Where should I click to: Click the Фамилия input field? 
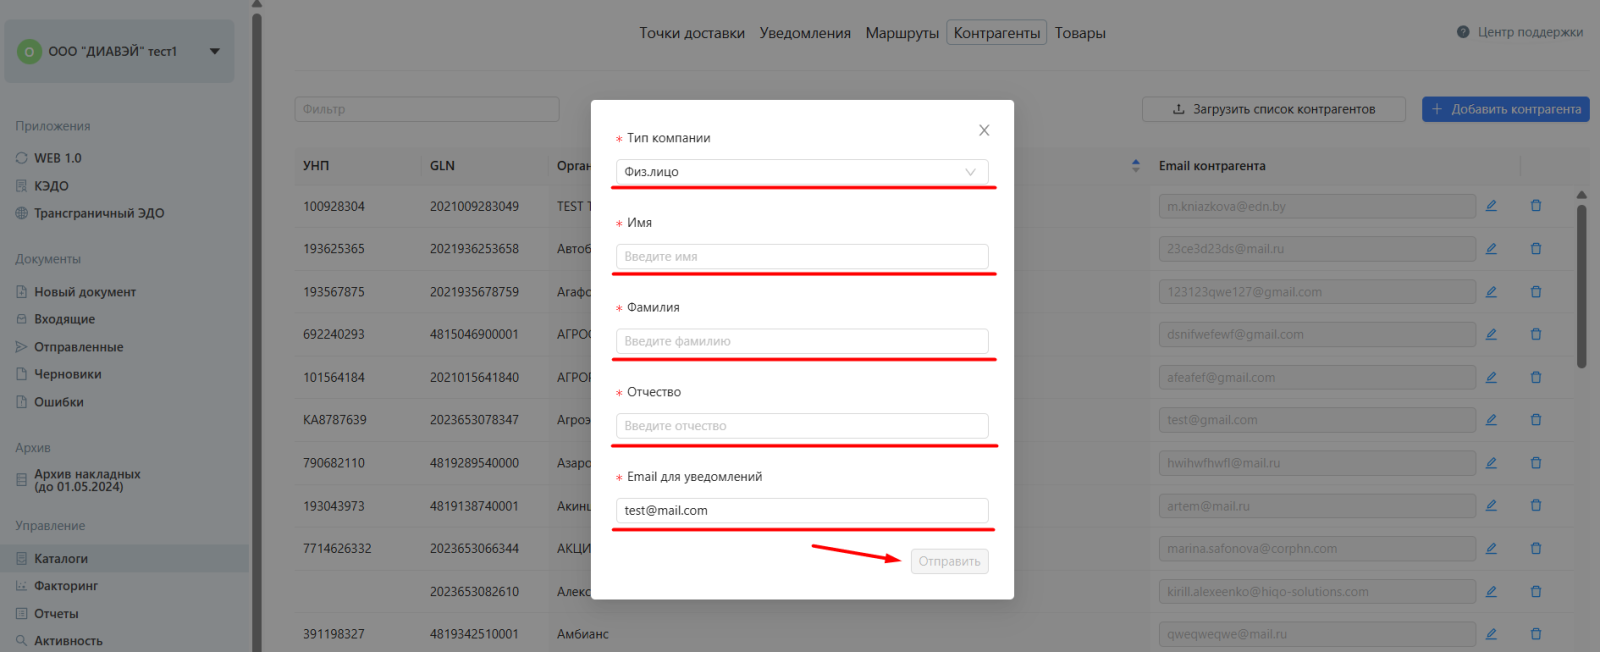pyautogui.click(x=801, y=341)
